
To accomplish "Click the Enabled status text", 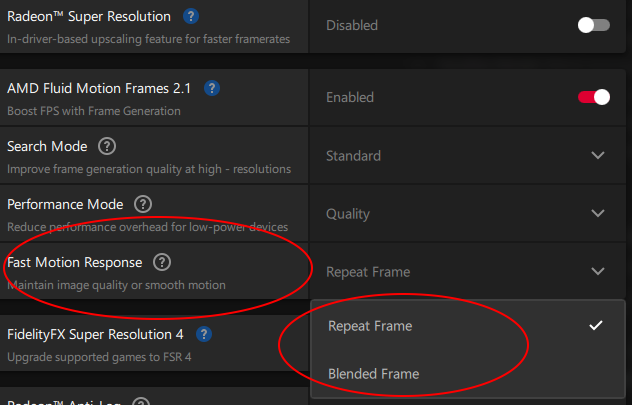I will (x=350, y=98).
